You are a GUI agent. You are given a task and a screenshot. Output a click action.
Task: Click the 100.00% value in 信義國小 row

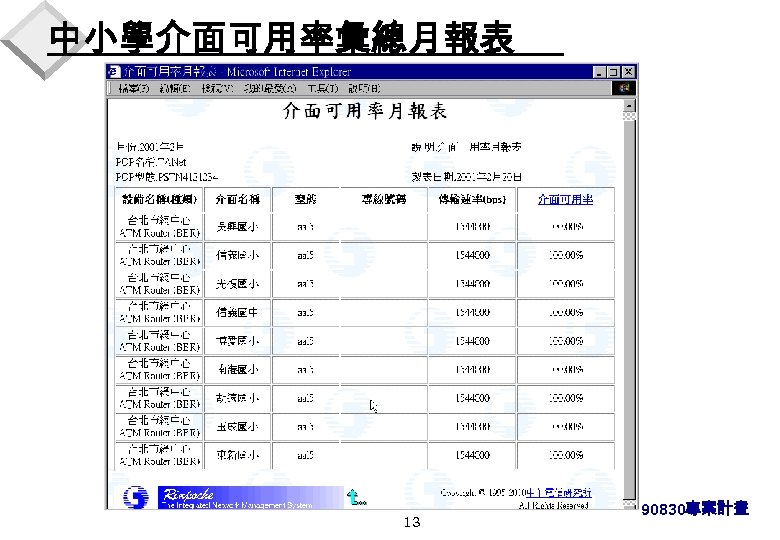click(x=566, y=256)
